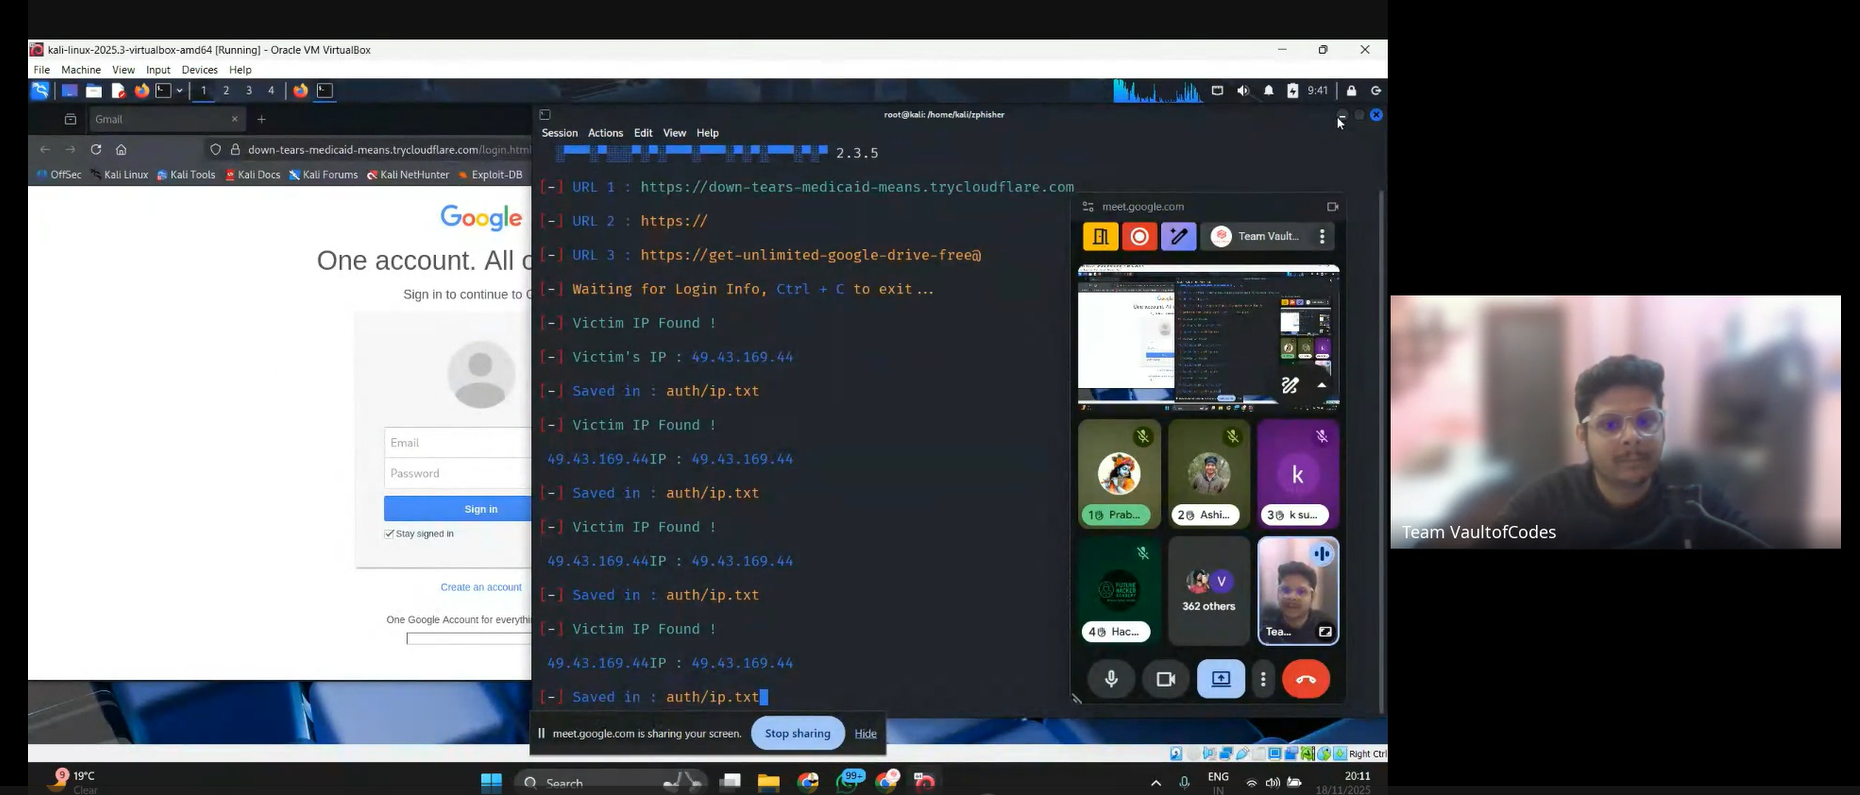Click the Stop sharing button

[x=797, y=734]
